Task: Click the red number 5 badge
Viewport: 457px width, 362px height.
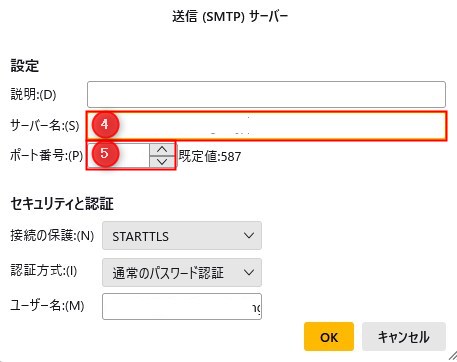Action: pos(104,153)
